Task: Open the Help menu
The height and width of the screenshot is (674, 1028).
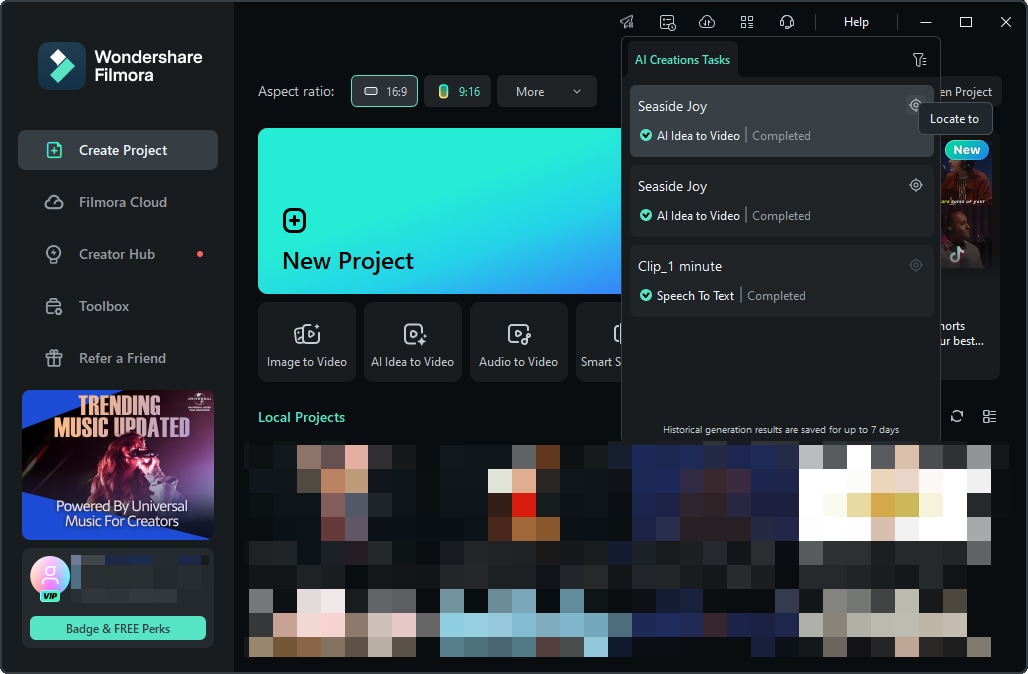Action: click(856, 22)
